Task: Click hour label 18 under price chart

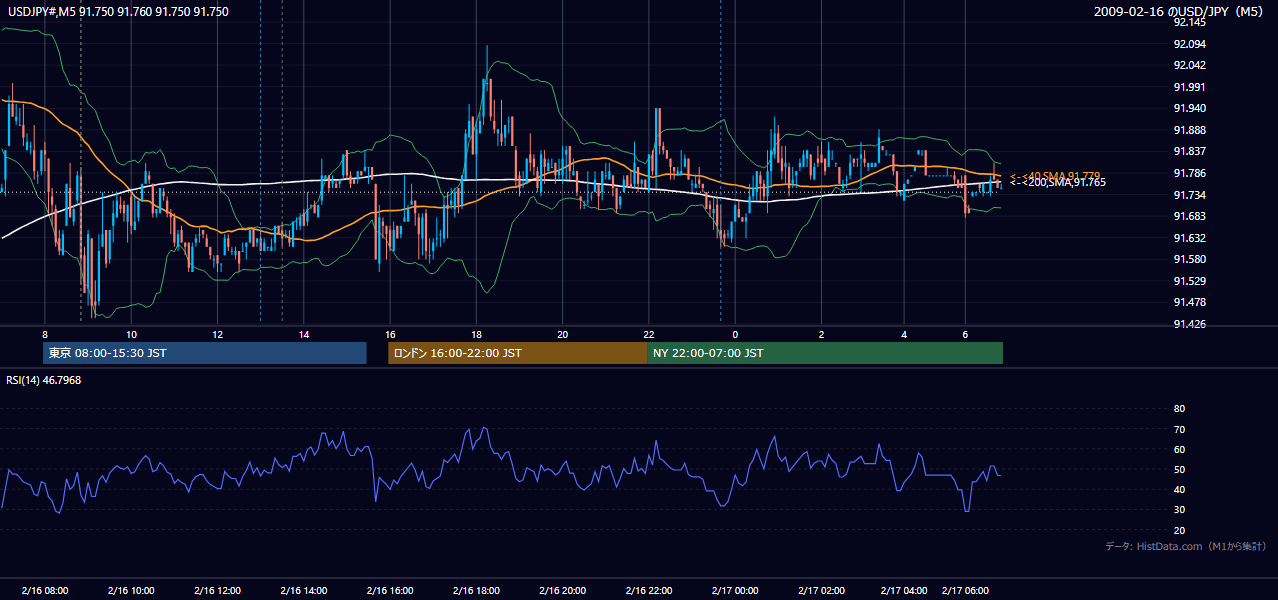Action: click(x=476, y=334)
